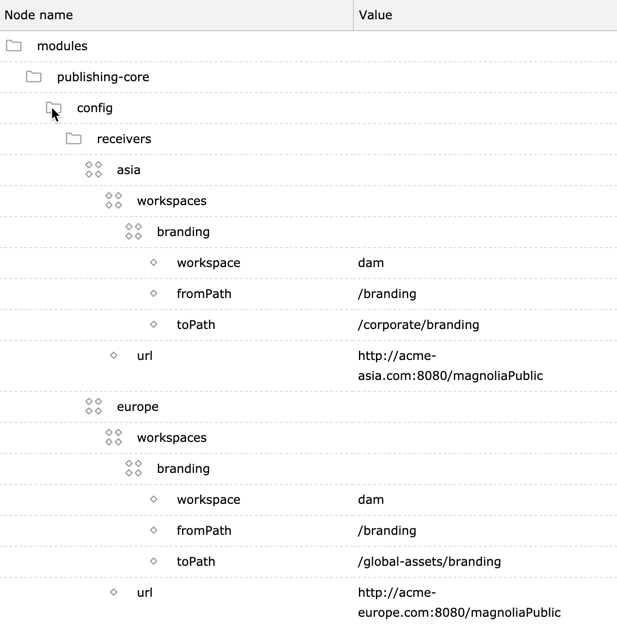Viewport: 617px width, 628px height.
Task: Select the asia receiver node
Action: tap(129, 170)
